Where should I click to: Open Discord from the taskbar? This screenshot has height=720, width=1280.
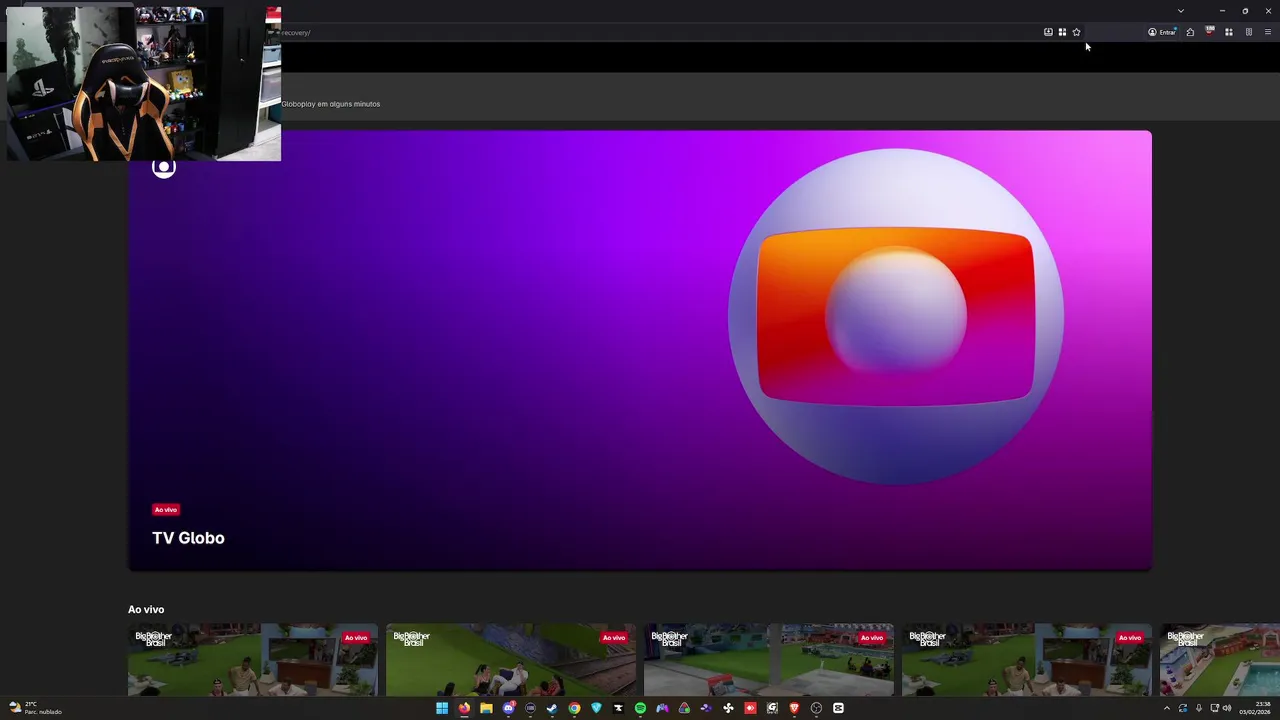(508, 708)
